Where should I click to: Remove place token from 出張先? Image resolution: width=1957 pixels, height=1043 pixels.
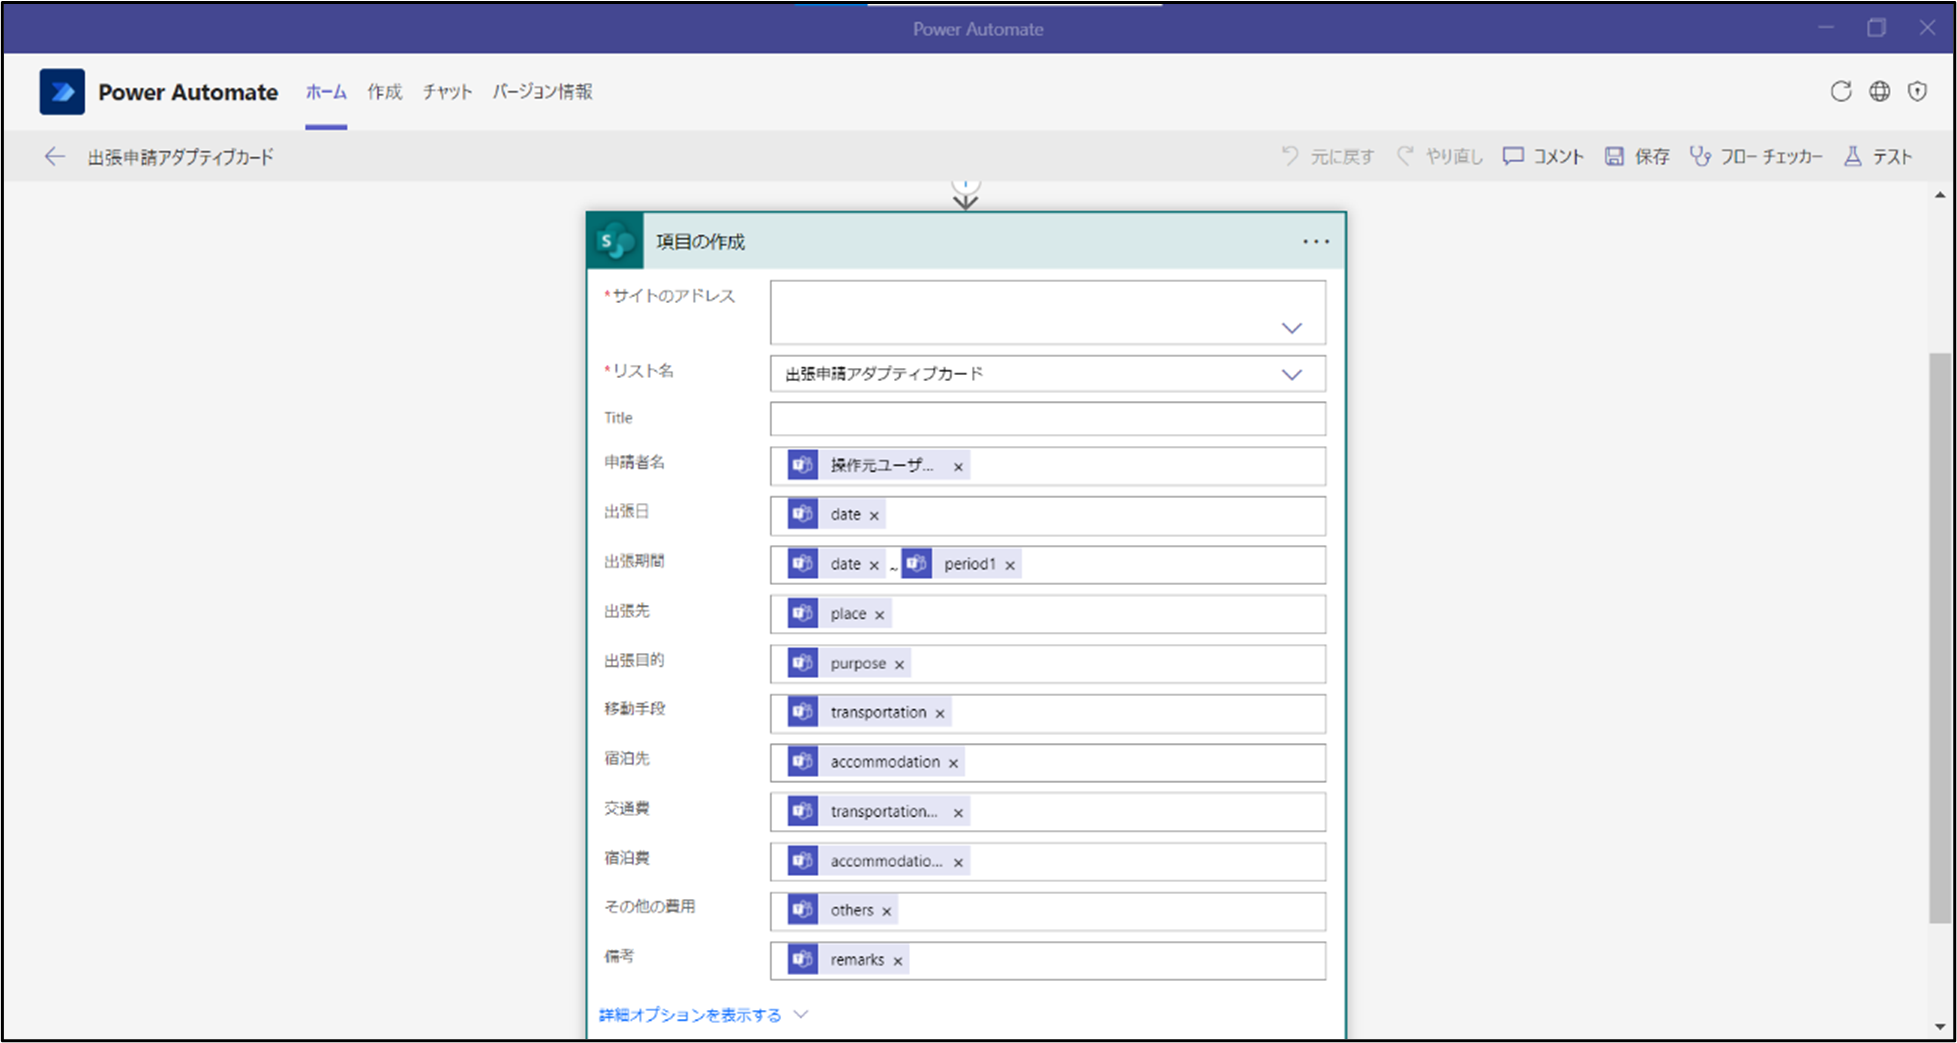pos(880,615)
